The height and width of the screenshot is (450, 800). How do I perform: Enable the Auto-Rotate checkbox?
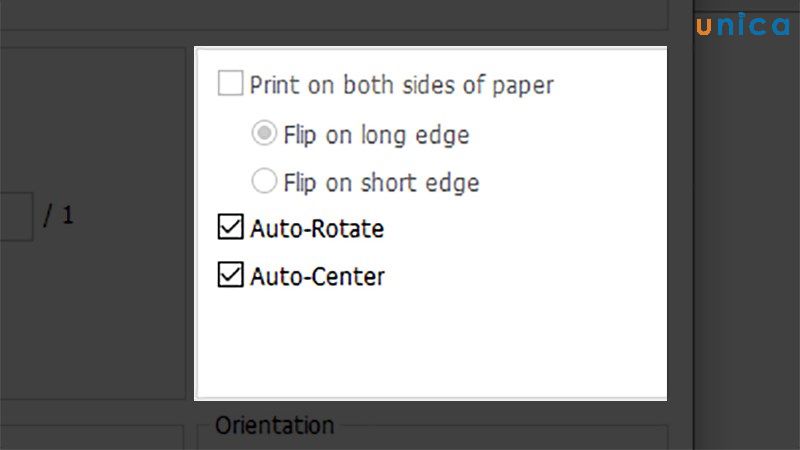[230, 229]
